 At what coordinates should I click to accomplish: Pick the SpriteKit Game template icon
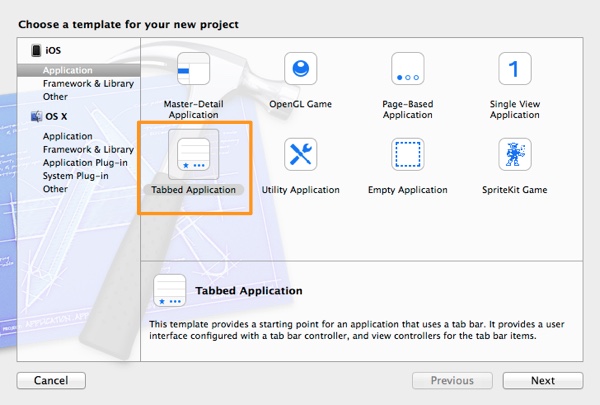514,156
